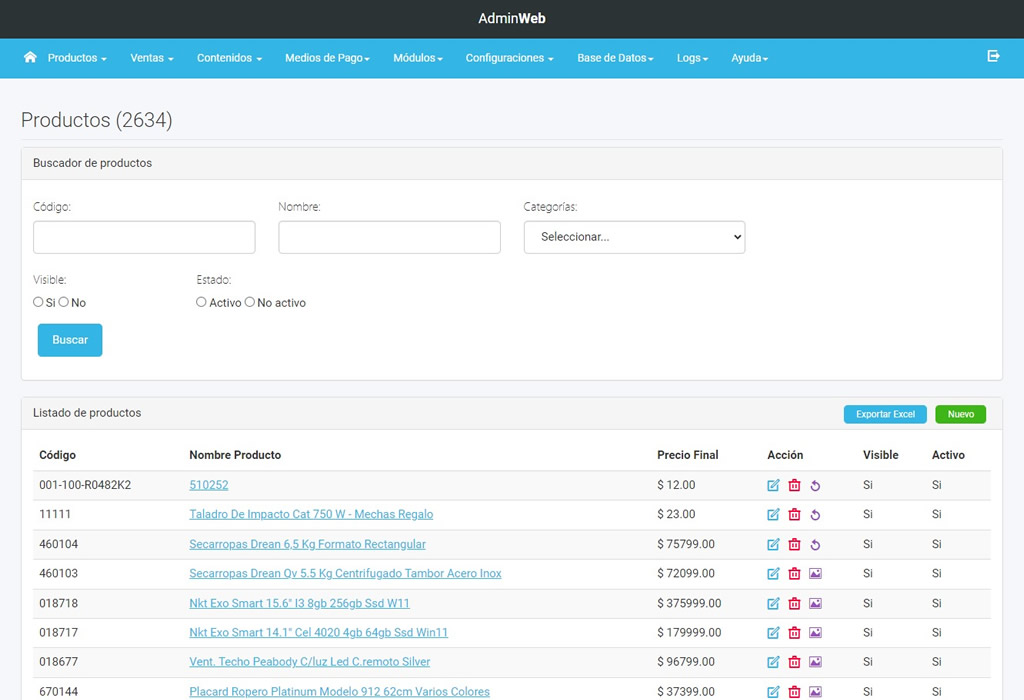The width and height of the screenshot is (1024, 700).
Task: Edit product with code 001-100-R0482K2
Action: (x=773, y=485)
